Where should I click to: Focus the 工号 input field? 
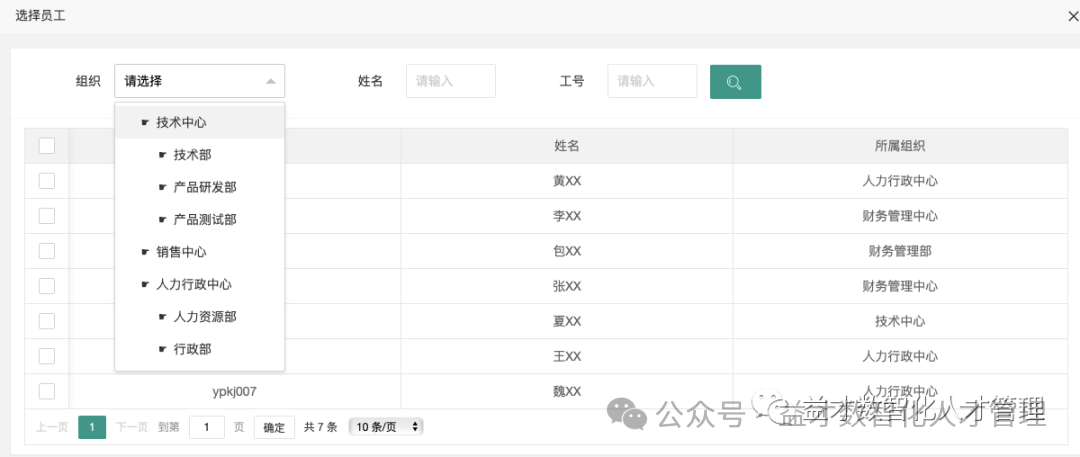652,81
